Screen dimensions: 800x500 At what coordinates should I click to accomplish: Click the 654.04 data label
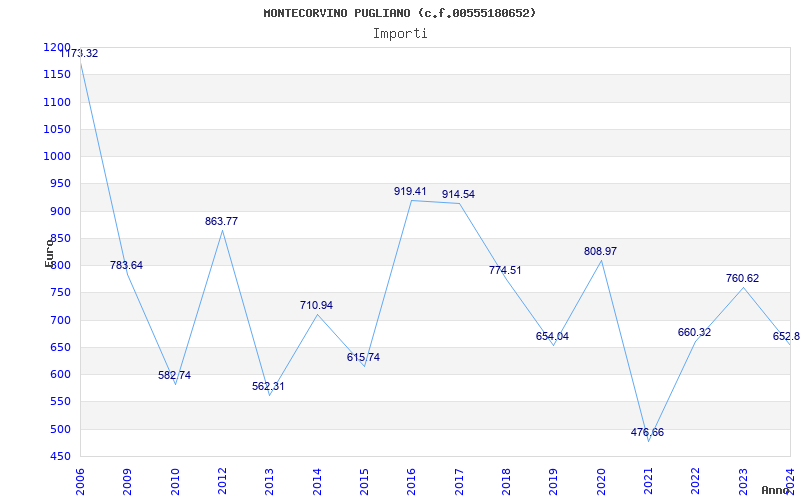click(x=552, y=336)
